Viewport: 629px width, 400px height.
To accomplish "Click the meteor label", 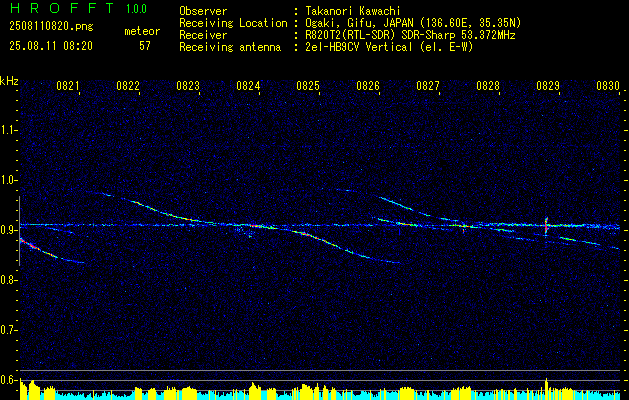I will pyautogui.click(x=142, y=31).
